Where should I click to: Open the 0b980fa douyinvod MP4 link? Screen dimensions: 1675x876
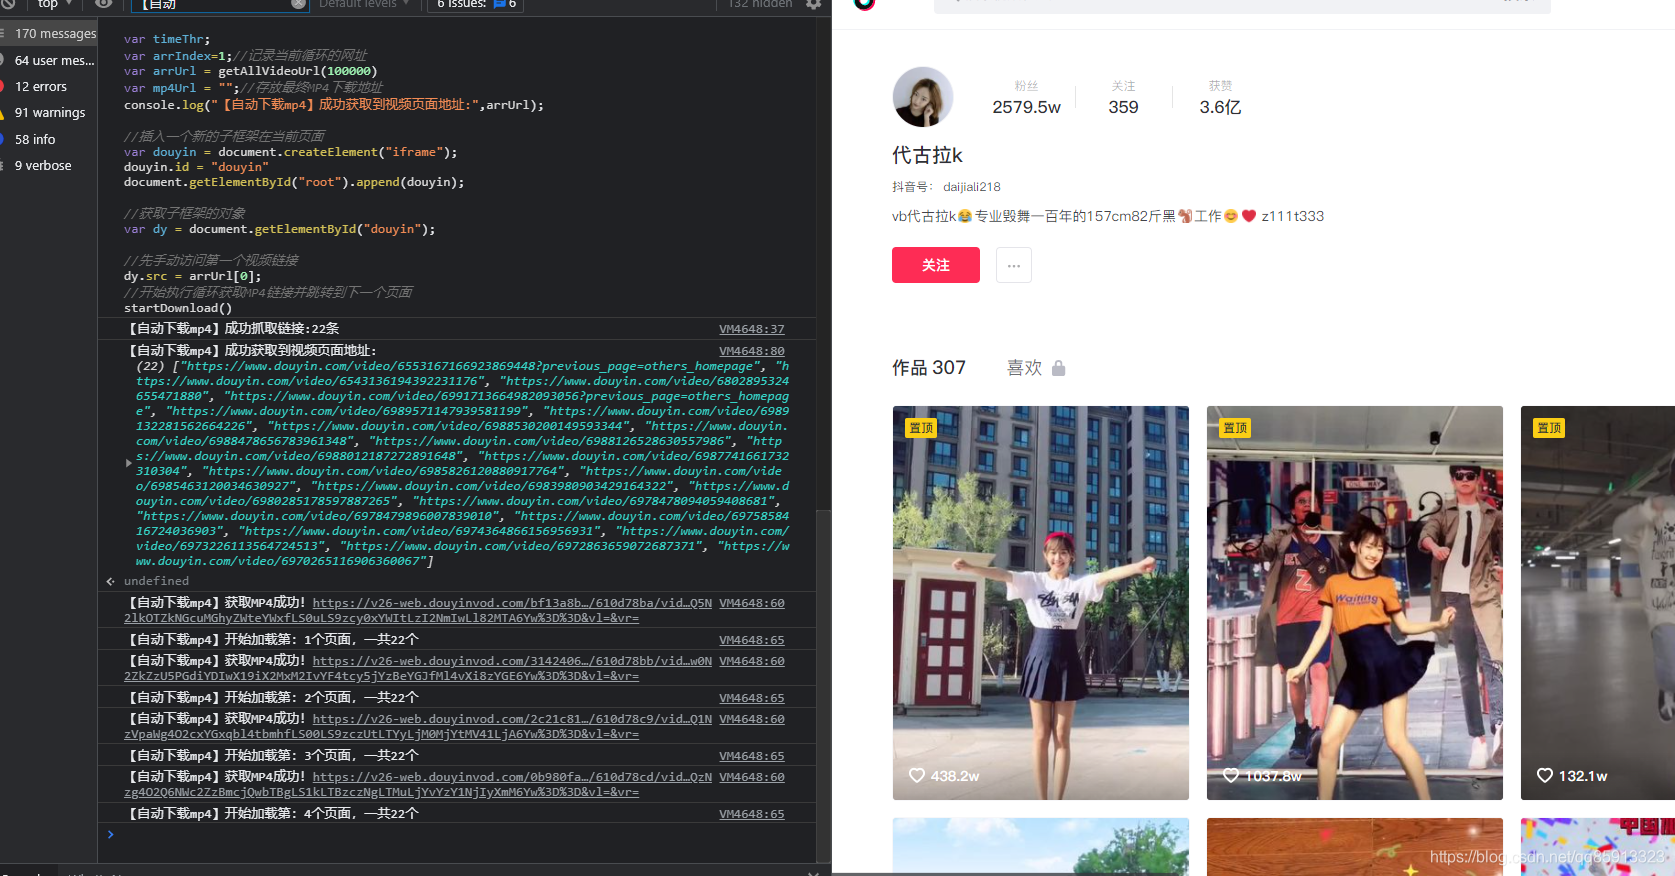pos(512,777)
